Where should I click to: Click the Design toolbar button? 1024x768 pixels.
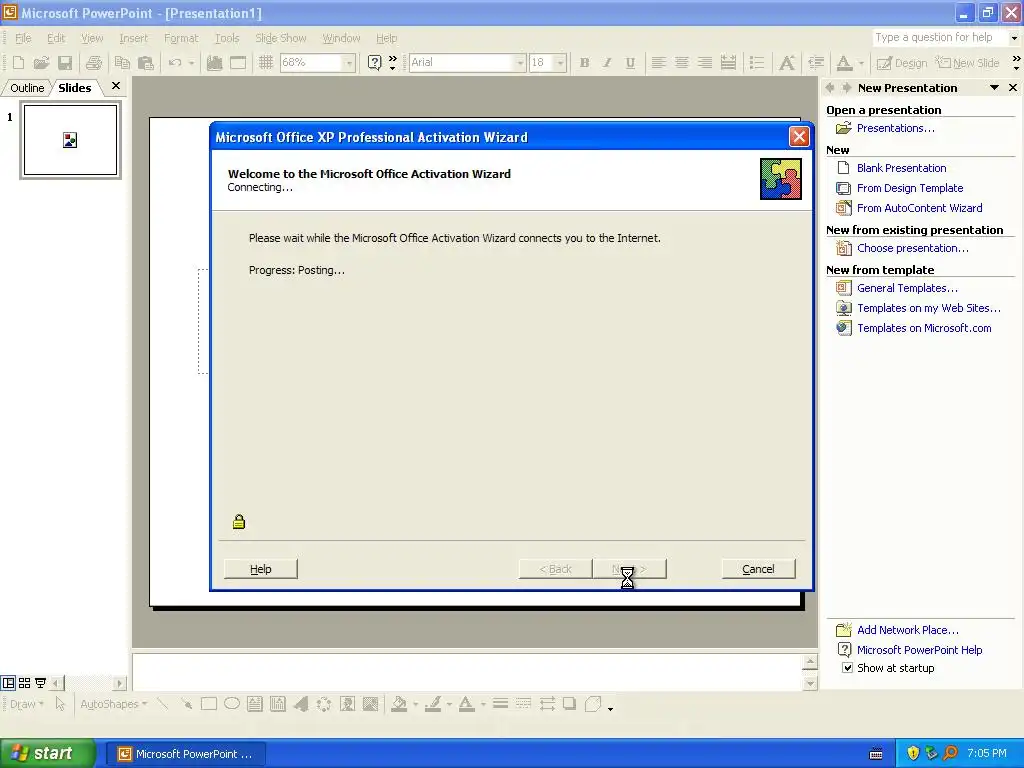(x=902, y=63)
